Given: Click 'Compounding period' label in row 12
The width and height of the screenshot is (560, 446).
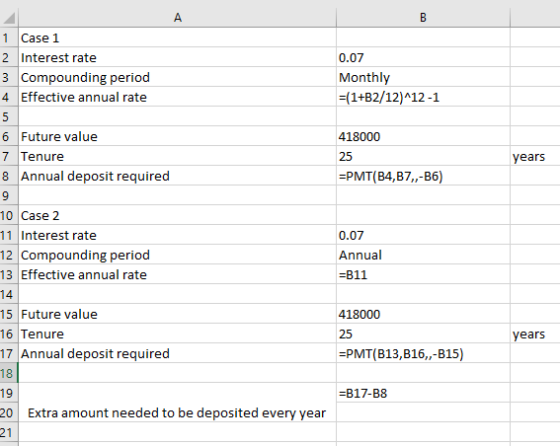Looking at the screenshot, I should point(85,255).
